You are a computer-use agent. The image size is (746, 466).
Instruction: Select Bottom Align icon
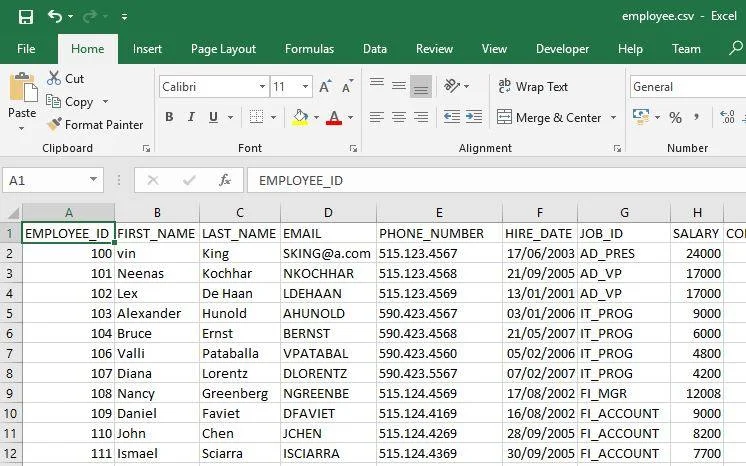click(x=421, y=86)
